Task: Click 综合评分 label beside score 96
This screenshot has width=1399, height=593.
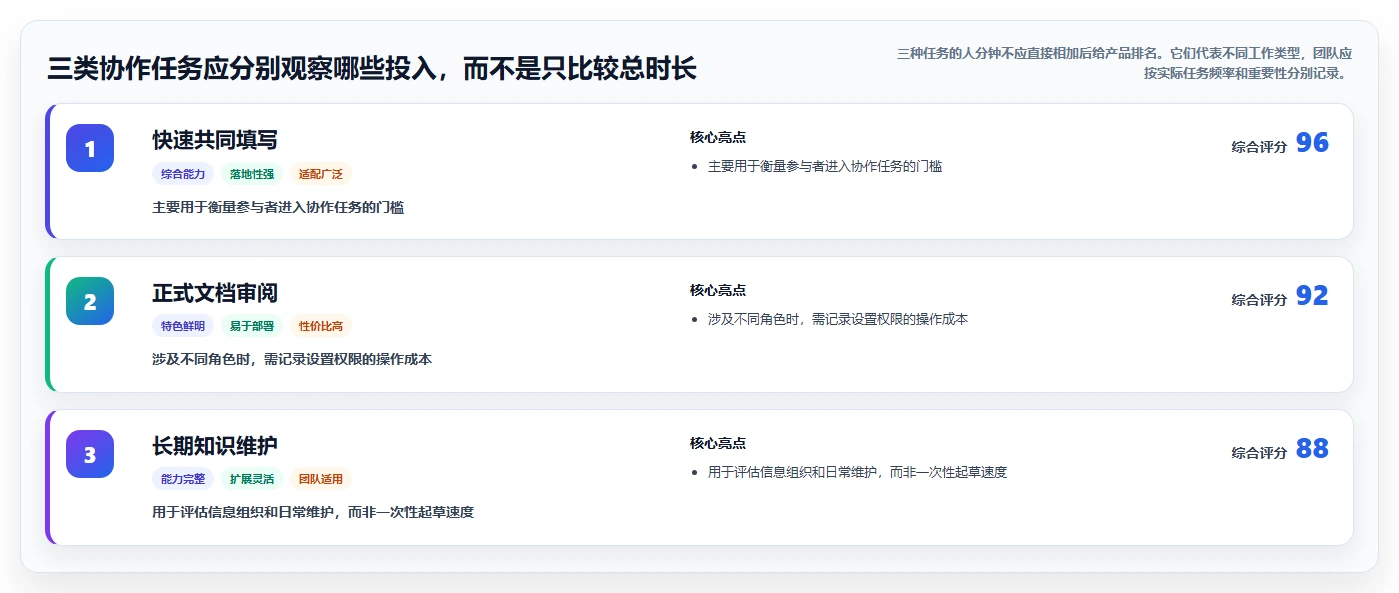Action: [x=1259, y=147]
